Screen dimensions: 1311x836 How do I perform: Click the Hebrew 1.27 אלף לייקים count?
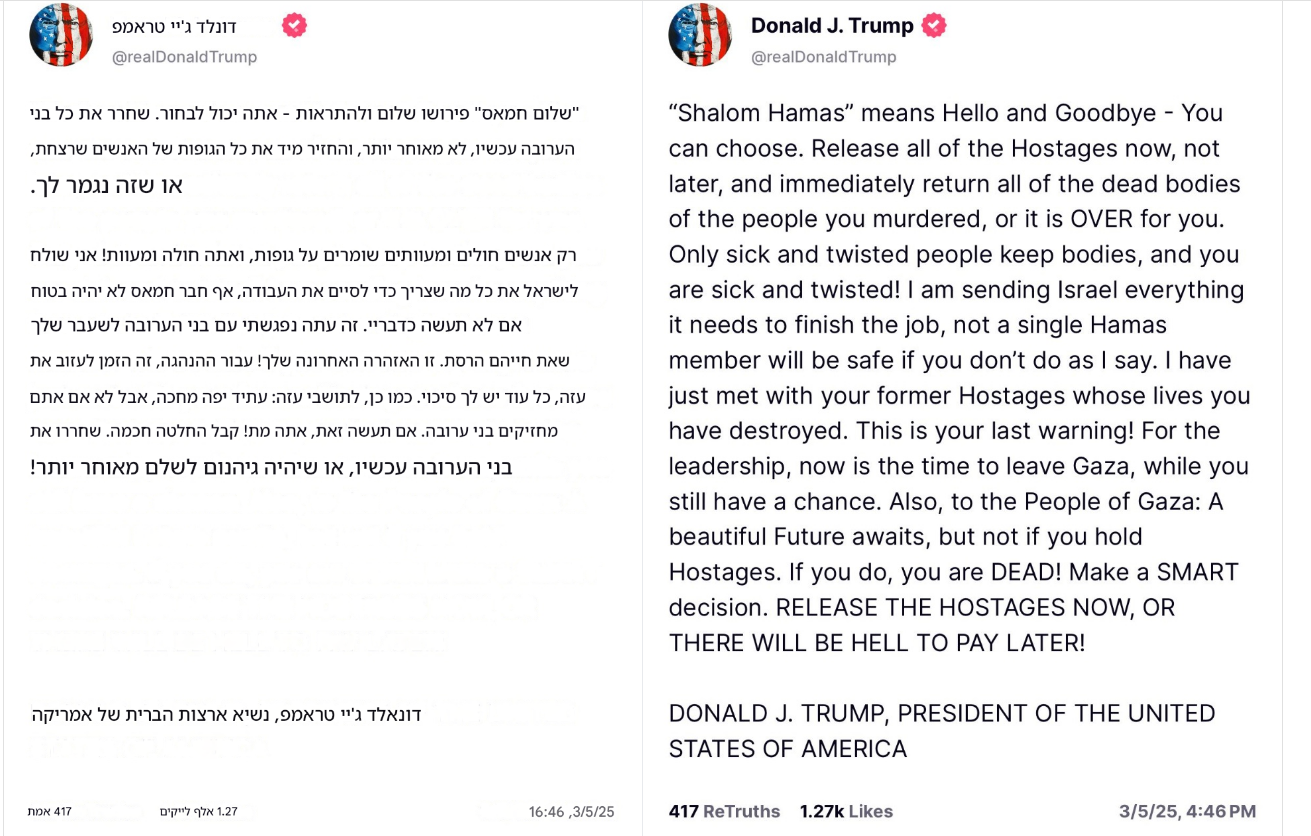(198, 811)
